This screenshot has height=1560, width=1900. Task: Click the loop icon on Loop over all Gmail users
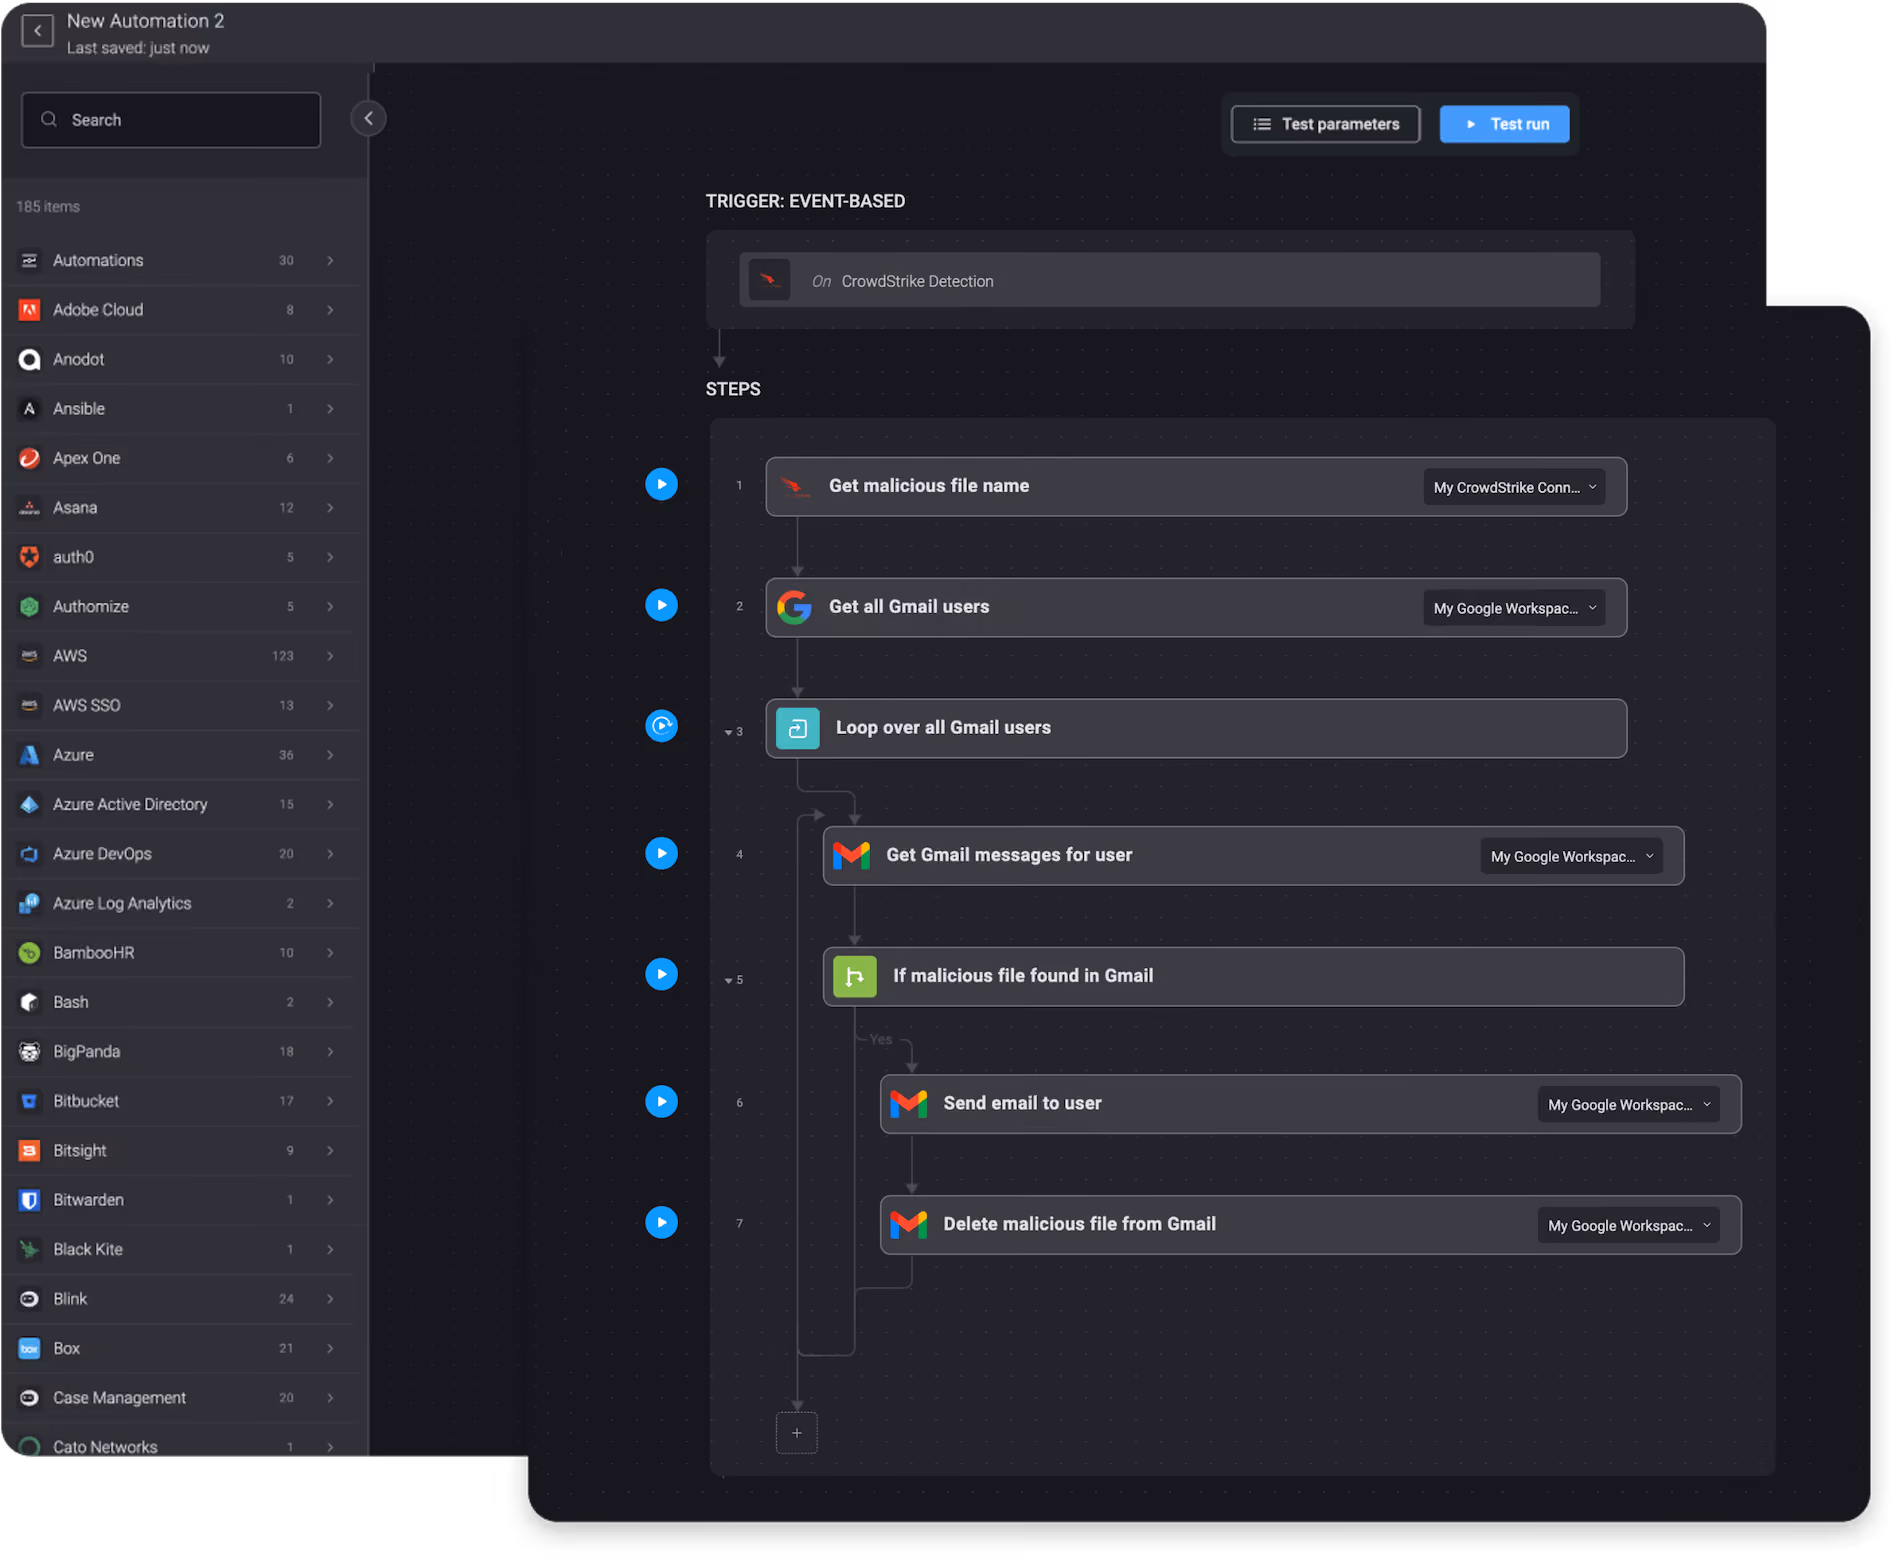tap(797, 729)
